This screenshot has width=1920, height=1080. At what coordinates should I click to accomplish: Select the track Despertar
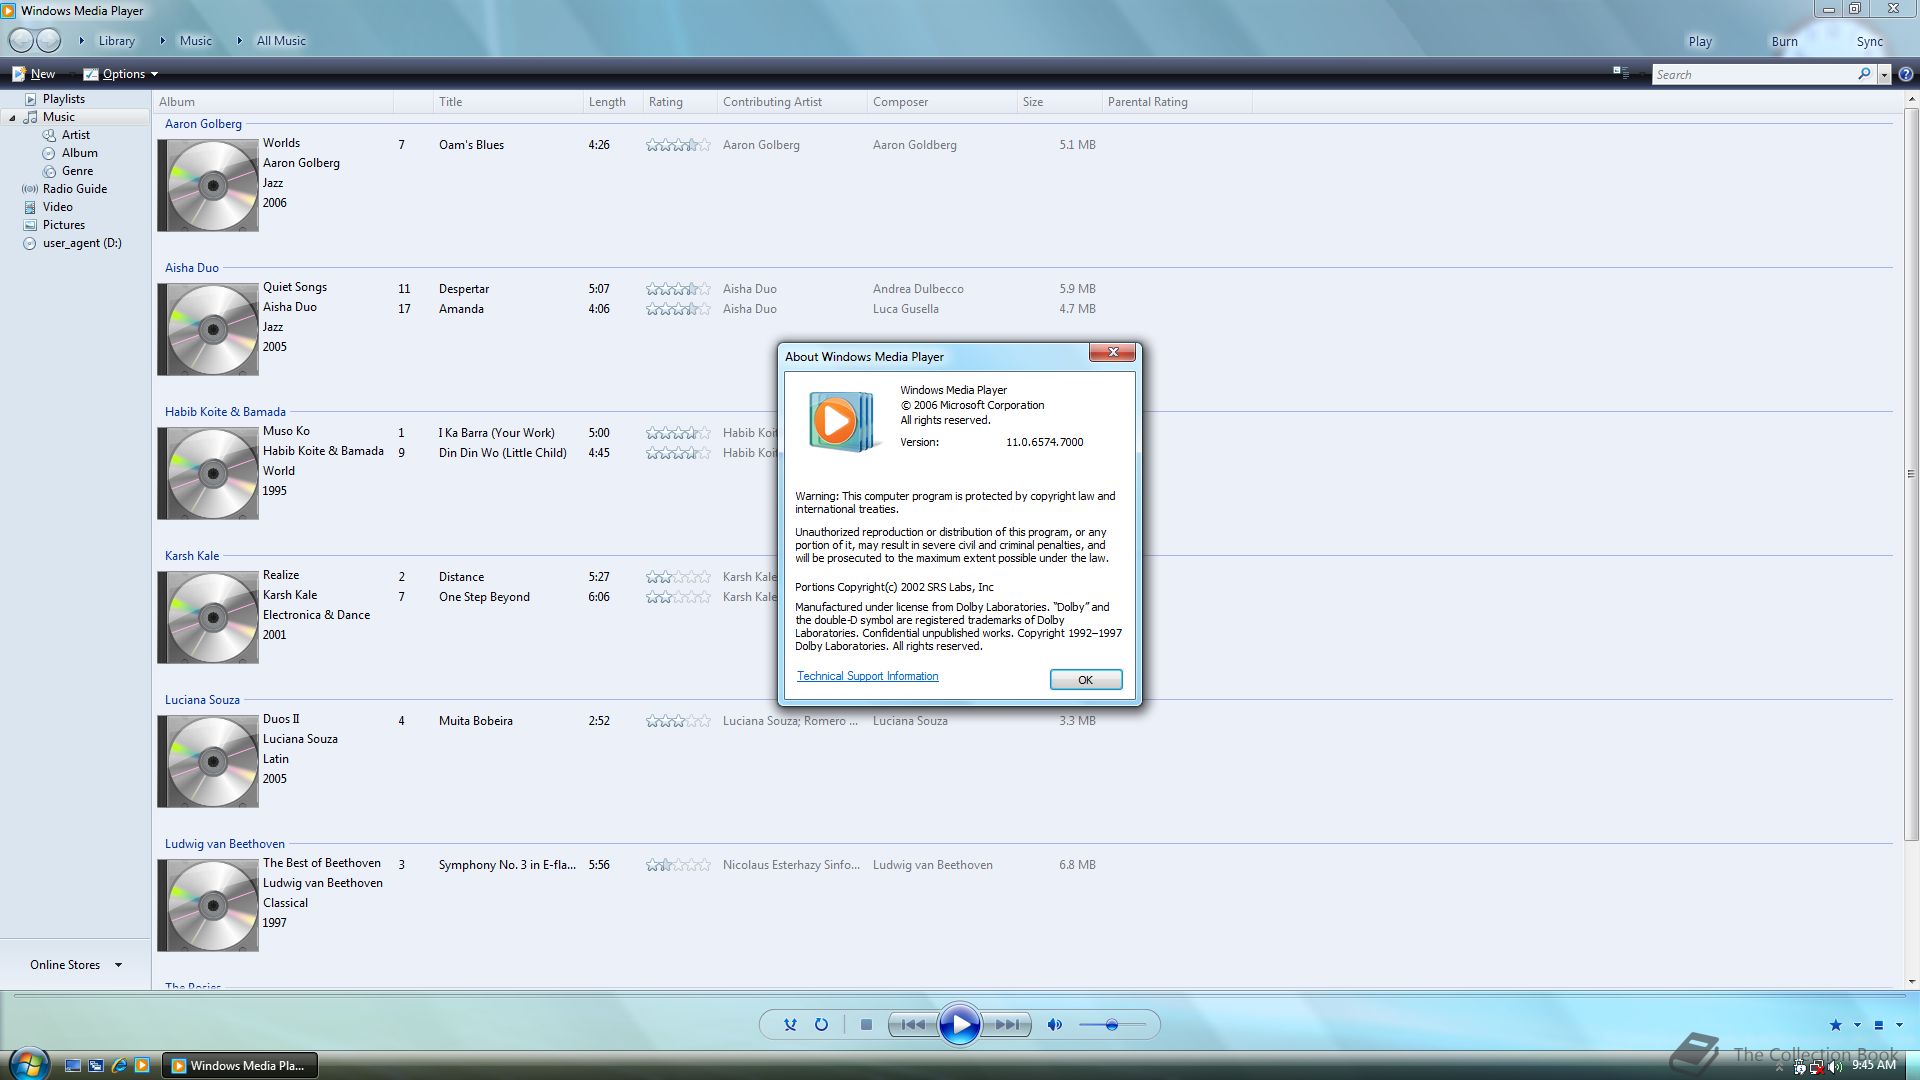[464, 289]
